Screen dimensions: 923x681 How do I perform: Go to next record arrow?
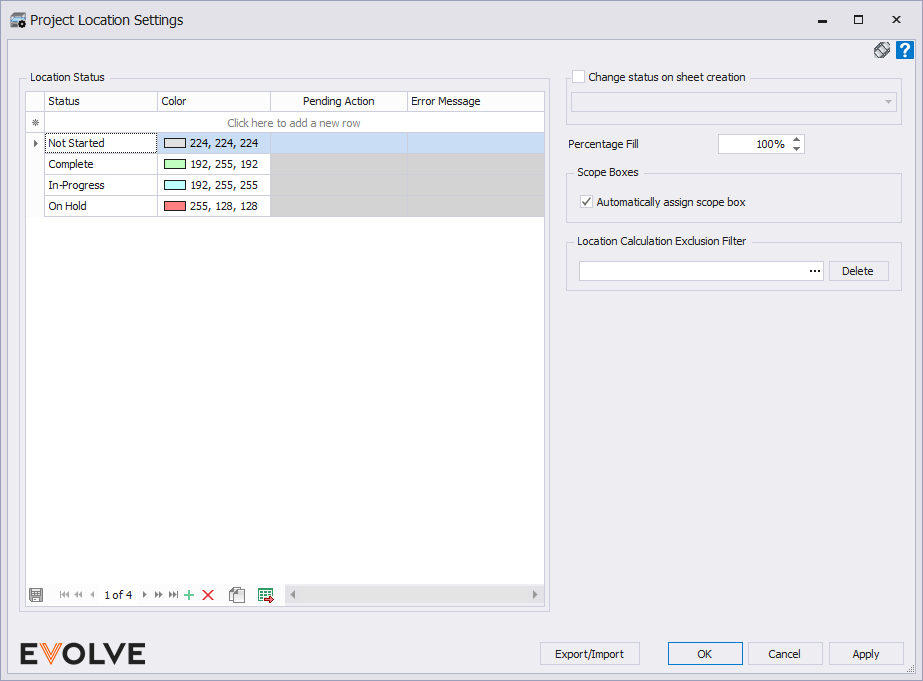pyautogui.click(x=144, y=594)
